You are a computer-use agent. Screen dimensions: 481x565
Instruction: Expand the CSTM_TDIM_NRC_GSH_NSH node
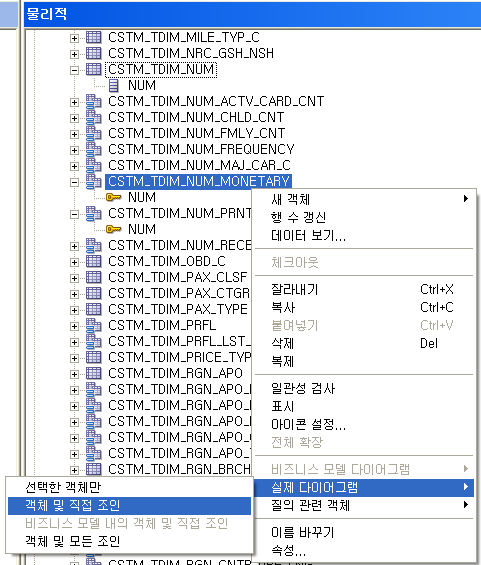(74, 54)
